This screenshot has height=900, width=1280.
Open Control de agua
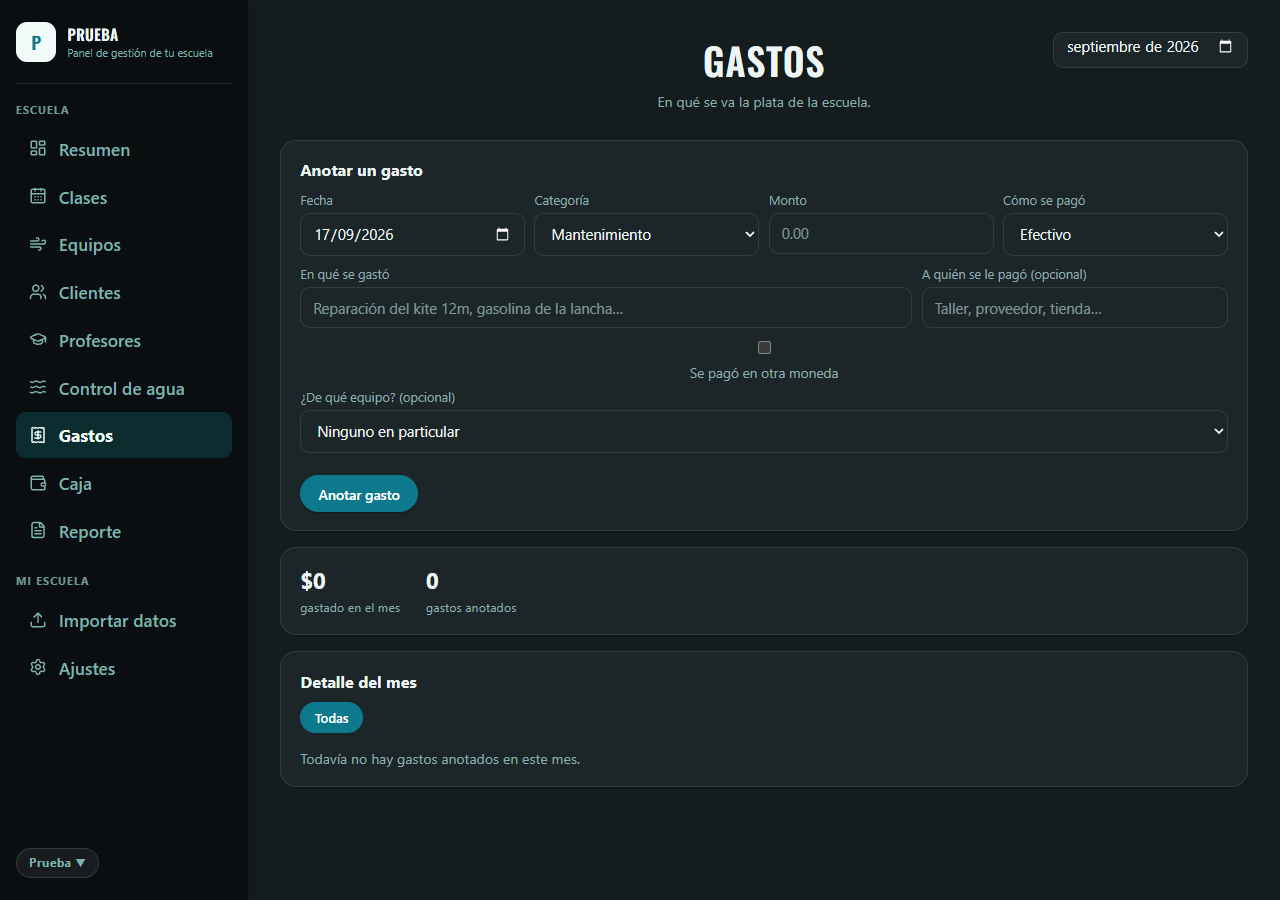click(x=124, y=389)
